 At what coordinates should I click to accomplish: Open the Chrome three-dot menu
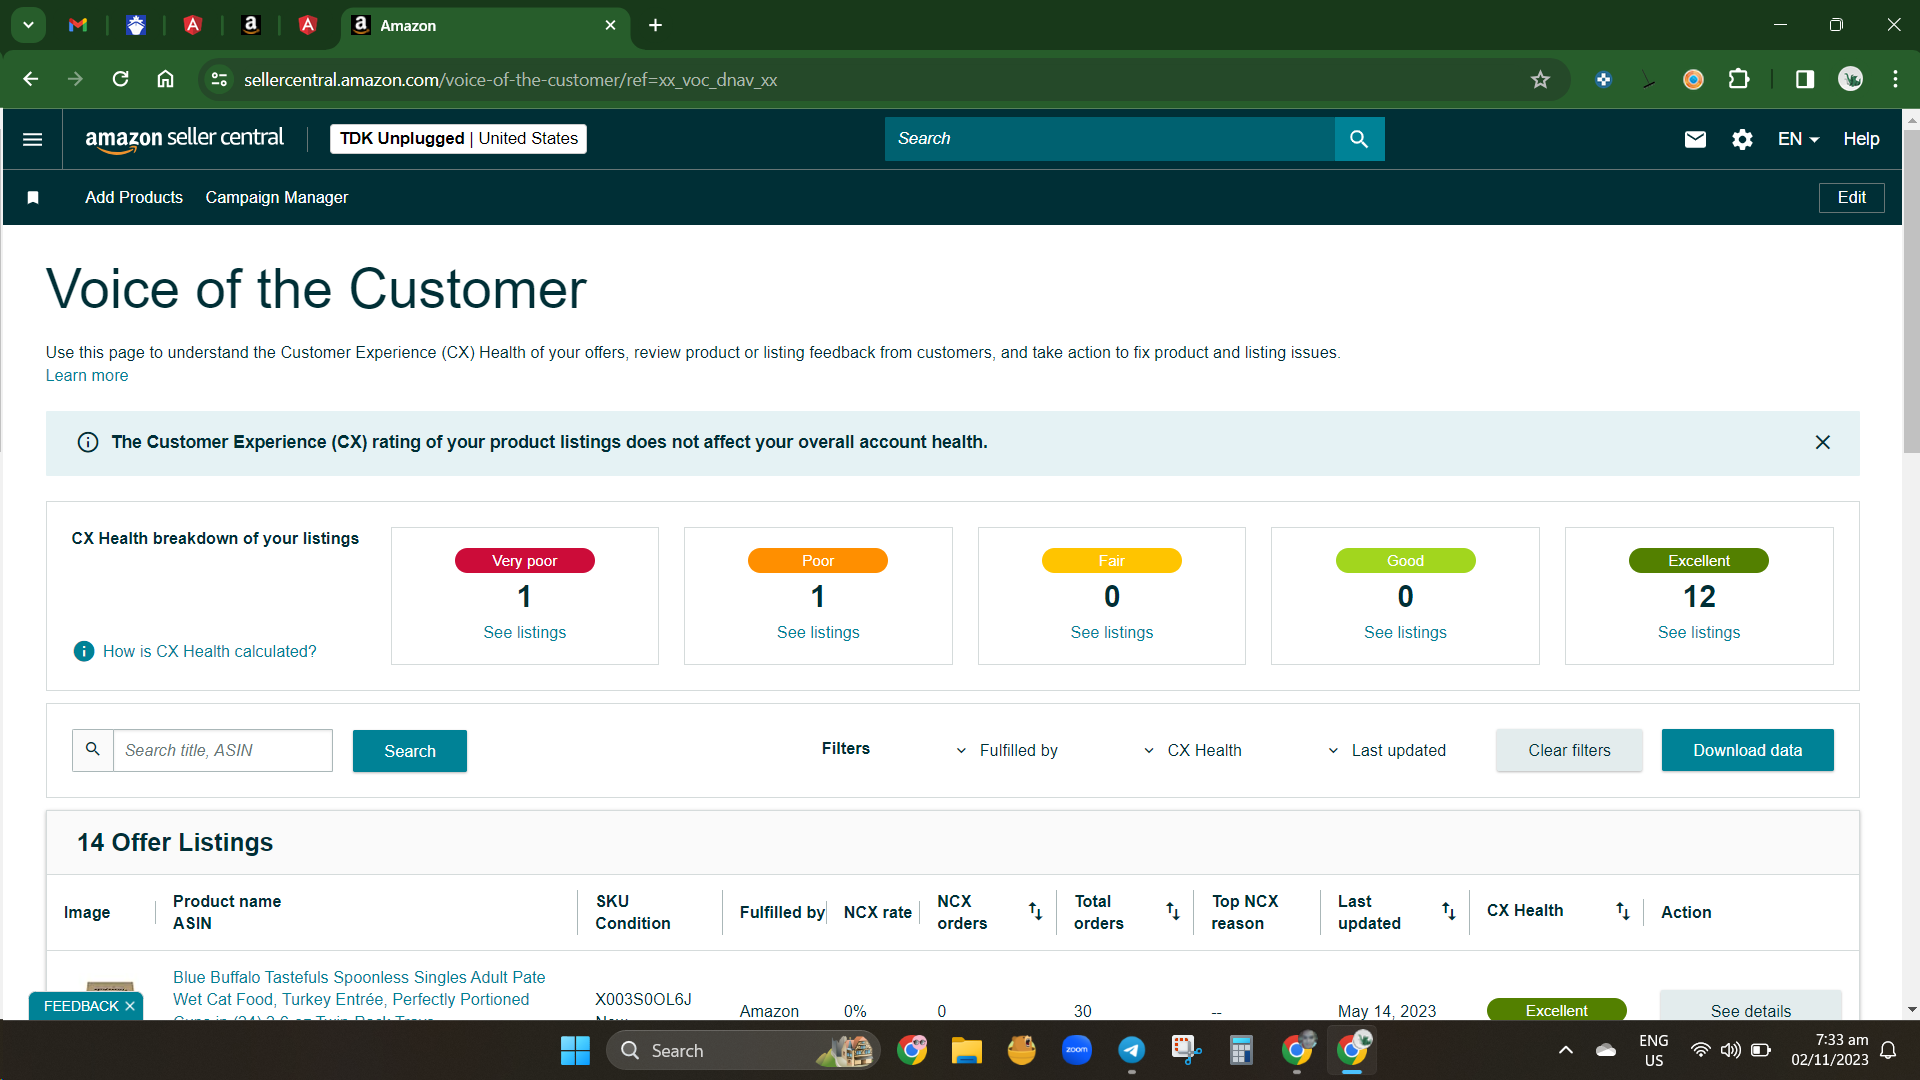click(x=1895, y=79)
